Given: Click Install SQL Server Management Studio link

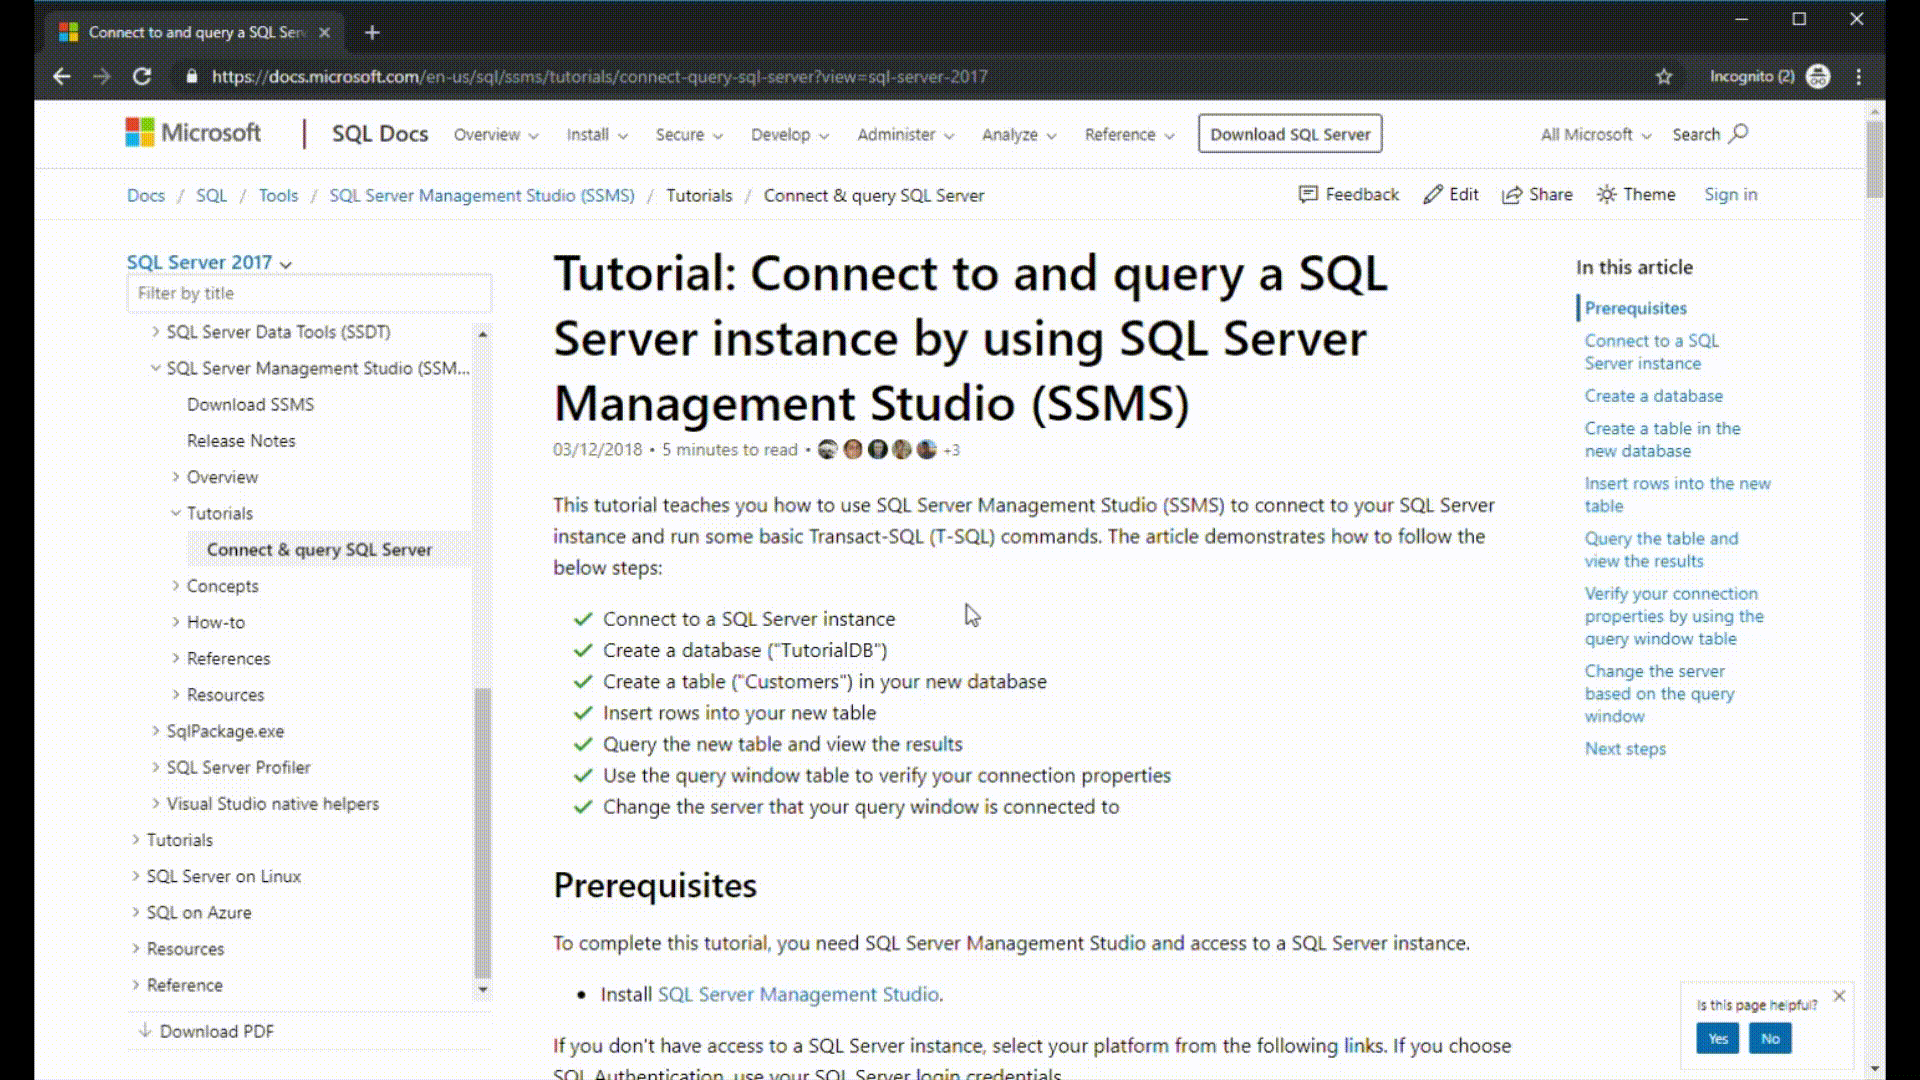Looking at the screenshot, I should pos(796,994).
